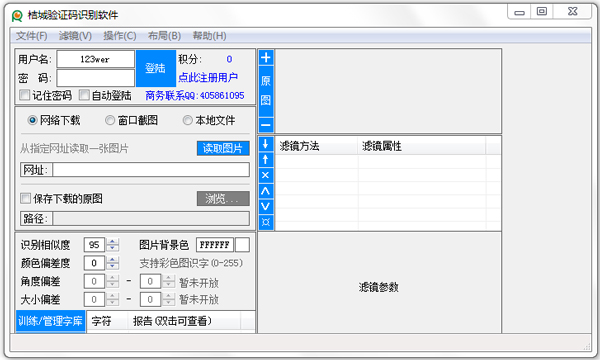Increase 识别相似度 with up stepper

pos(112,241)
